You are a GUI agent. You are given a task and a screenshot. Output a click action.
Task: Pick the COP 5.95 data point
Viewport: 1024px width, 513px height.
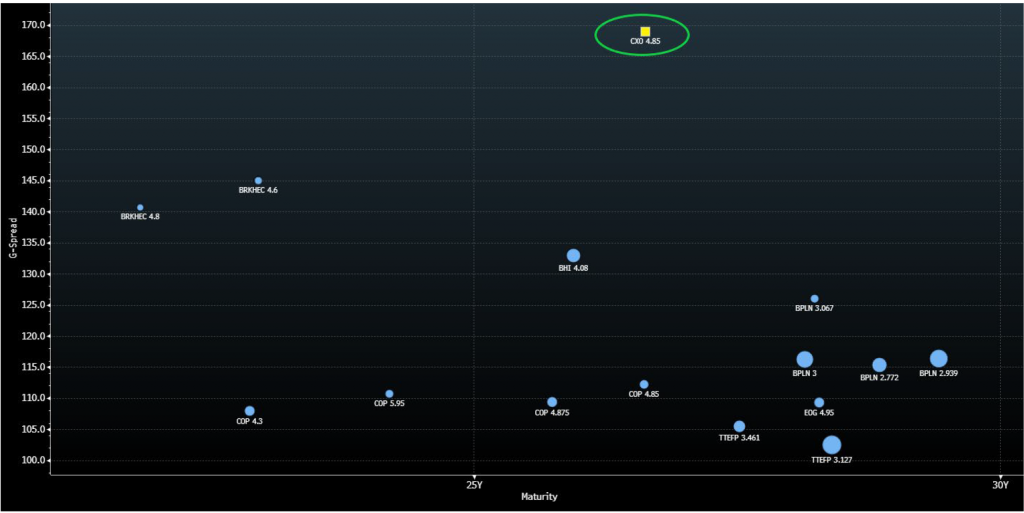(389, 394)
